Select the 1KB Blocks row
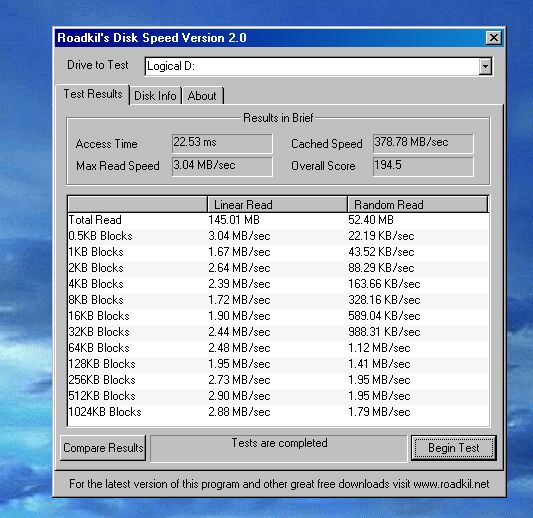 tap(278, 252)
